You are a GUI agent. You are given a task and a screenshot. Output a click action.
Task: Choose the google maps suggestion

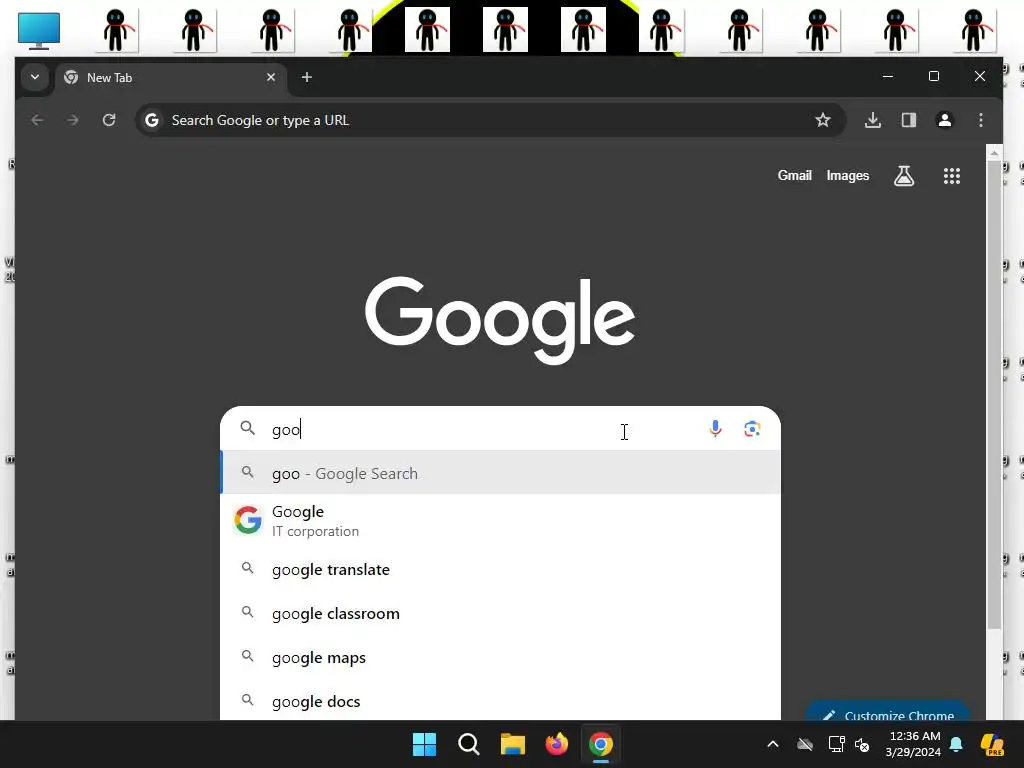(x=501, y=658)
